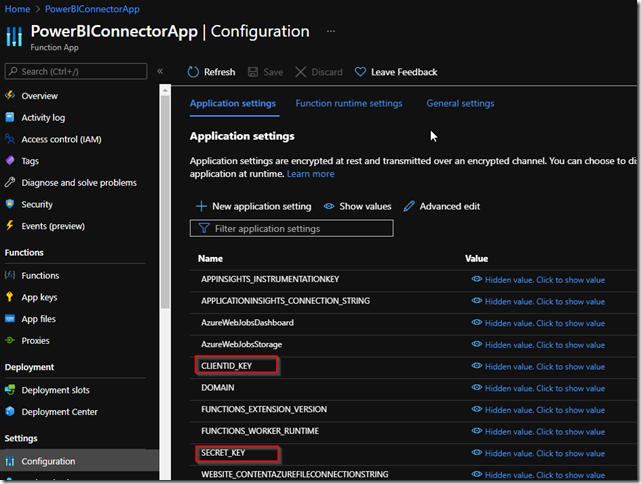Switch to Function runtime settings tab
The width and height of the screenshot is (641, 484).
click(x=349, y=103)
